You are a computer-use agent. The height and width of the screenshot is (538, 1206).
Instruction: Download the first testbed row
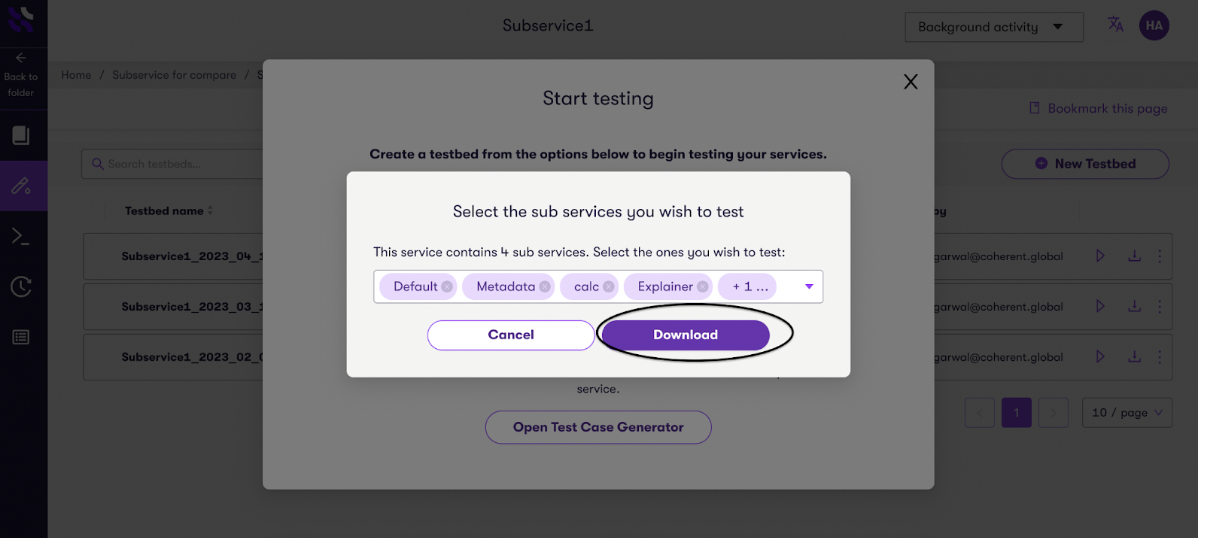(1134, 256)
